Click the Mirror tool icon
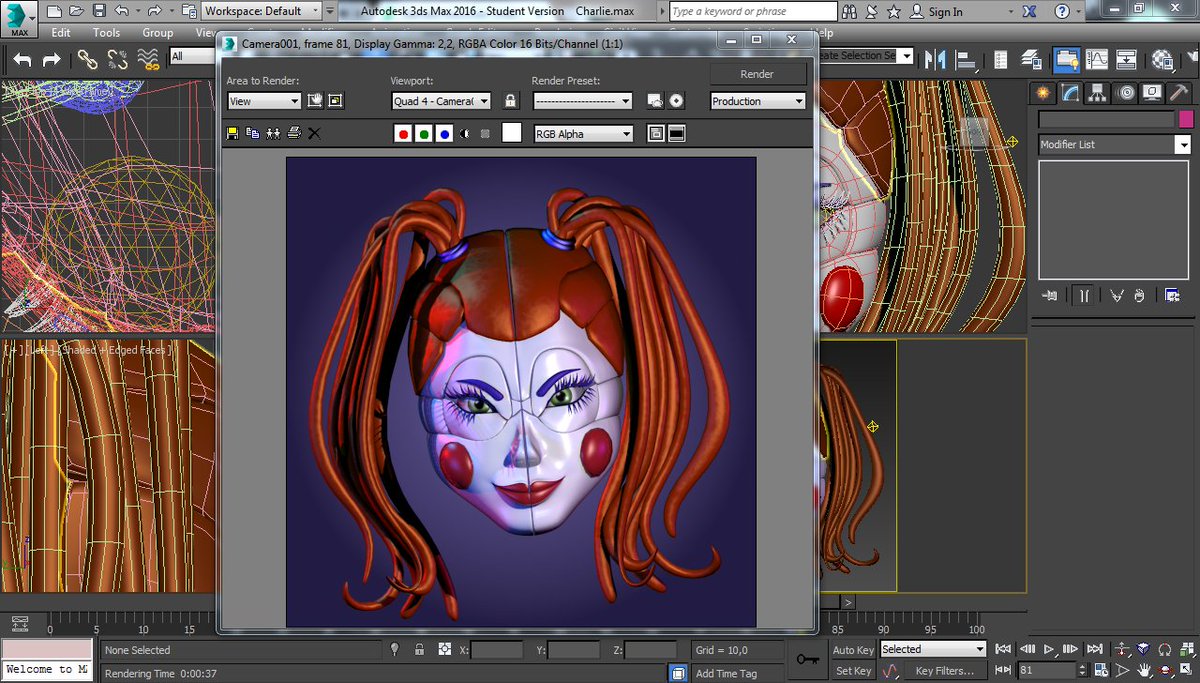Image resolution: width=1200 pixels, height=683 pixels. 937,60
